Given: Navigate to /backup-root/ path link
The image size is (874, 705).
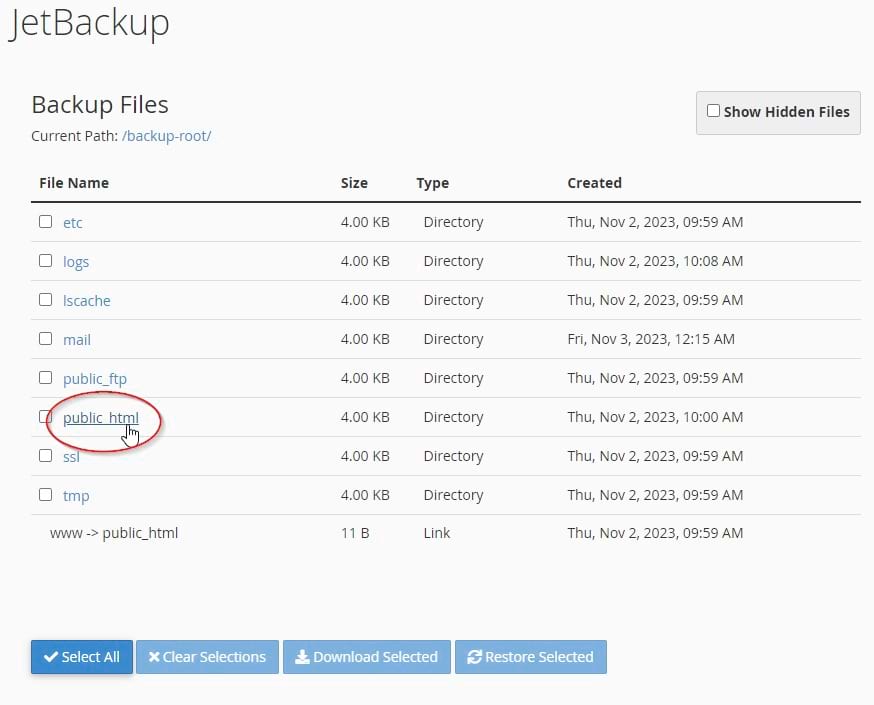Looking at the screenshot, I should (166, 136).
